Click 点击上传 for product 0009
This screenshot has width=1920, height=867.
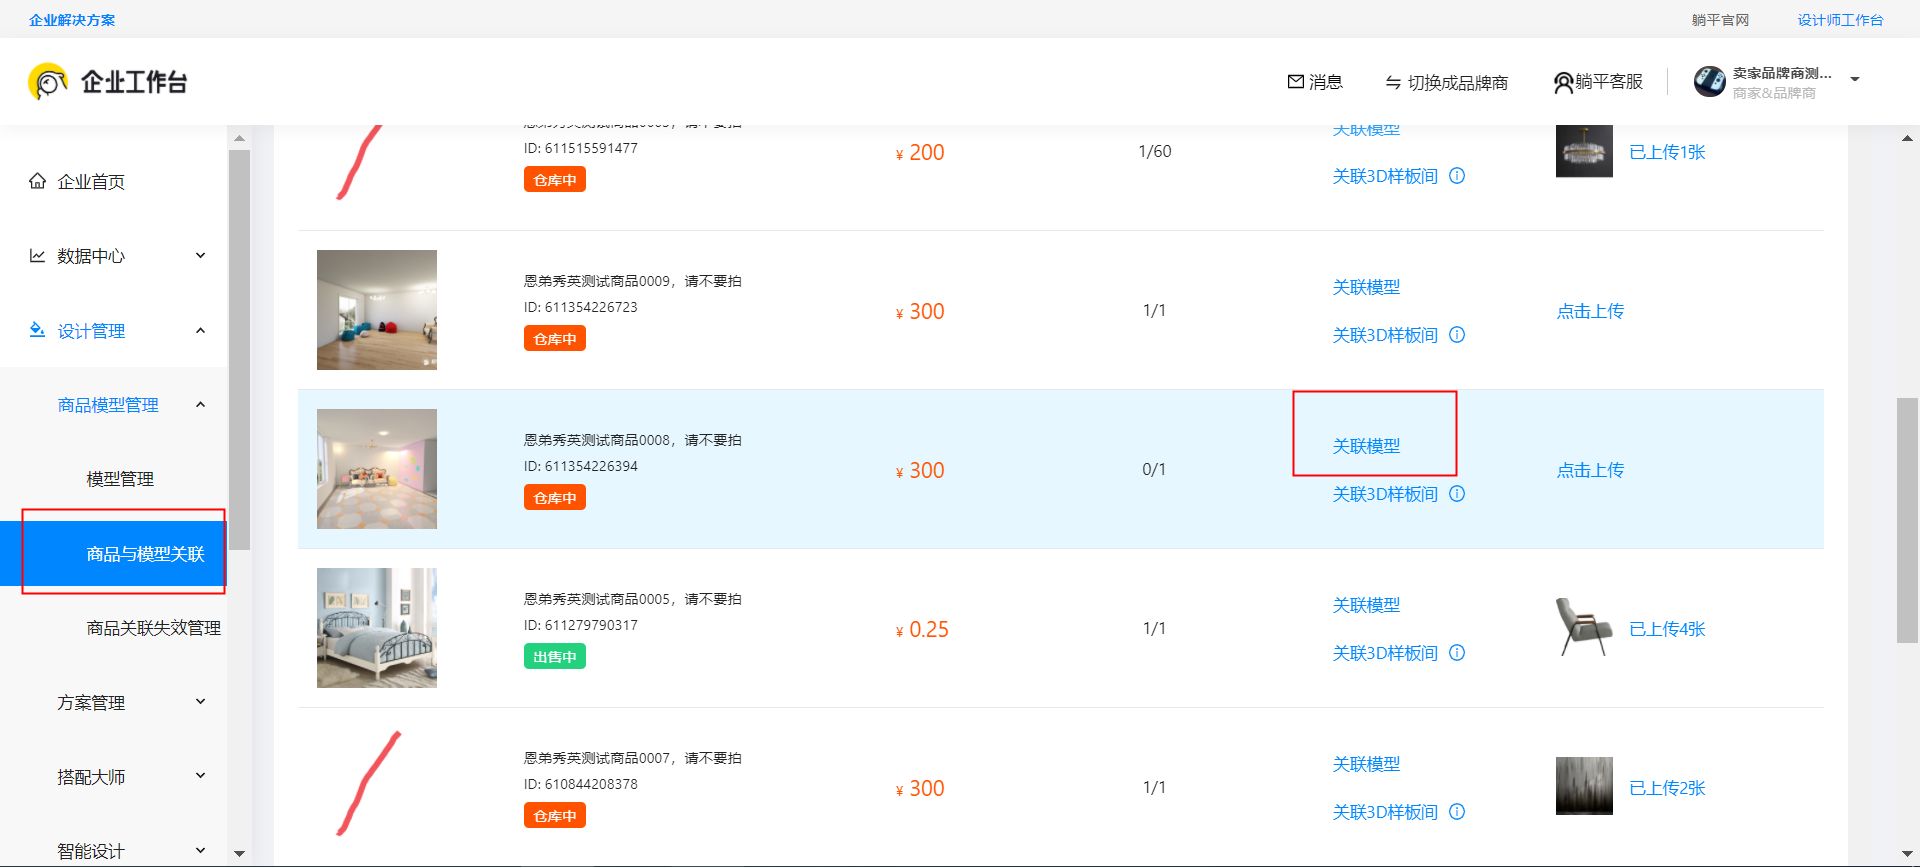click(x=1590, y=311)
